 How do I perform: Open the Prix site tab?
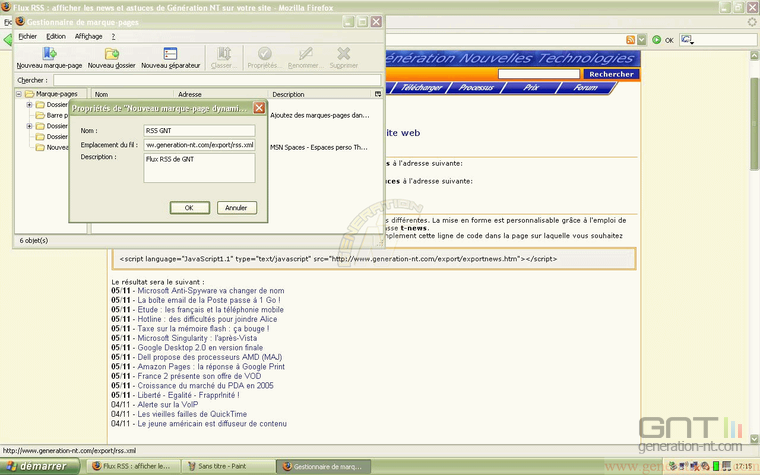pyautogui.click(x=531, y=87)
